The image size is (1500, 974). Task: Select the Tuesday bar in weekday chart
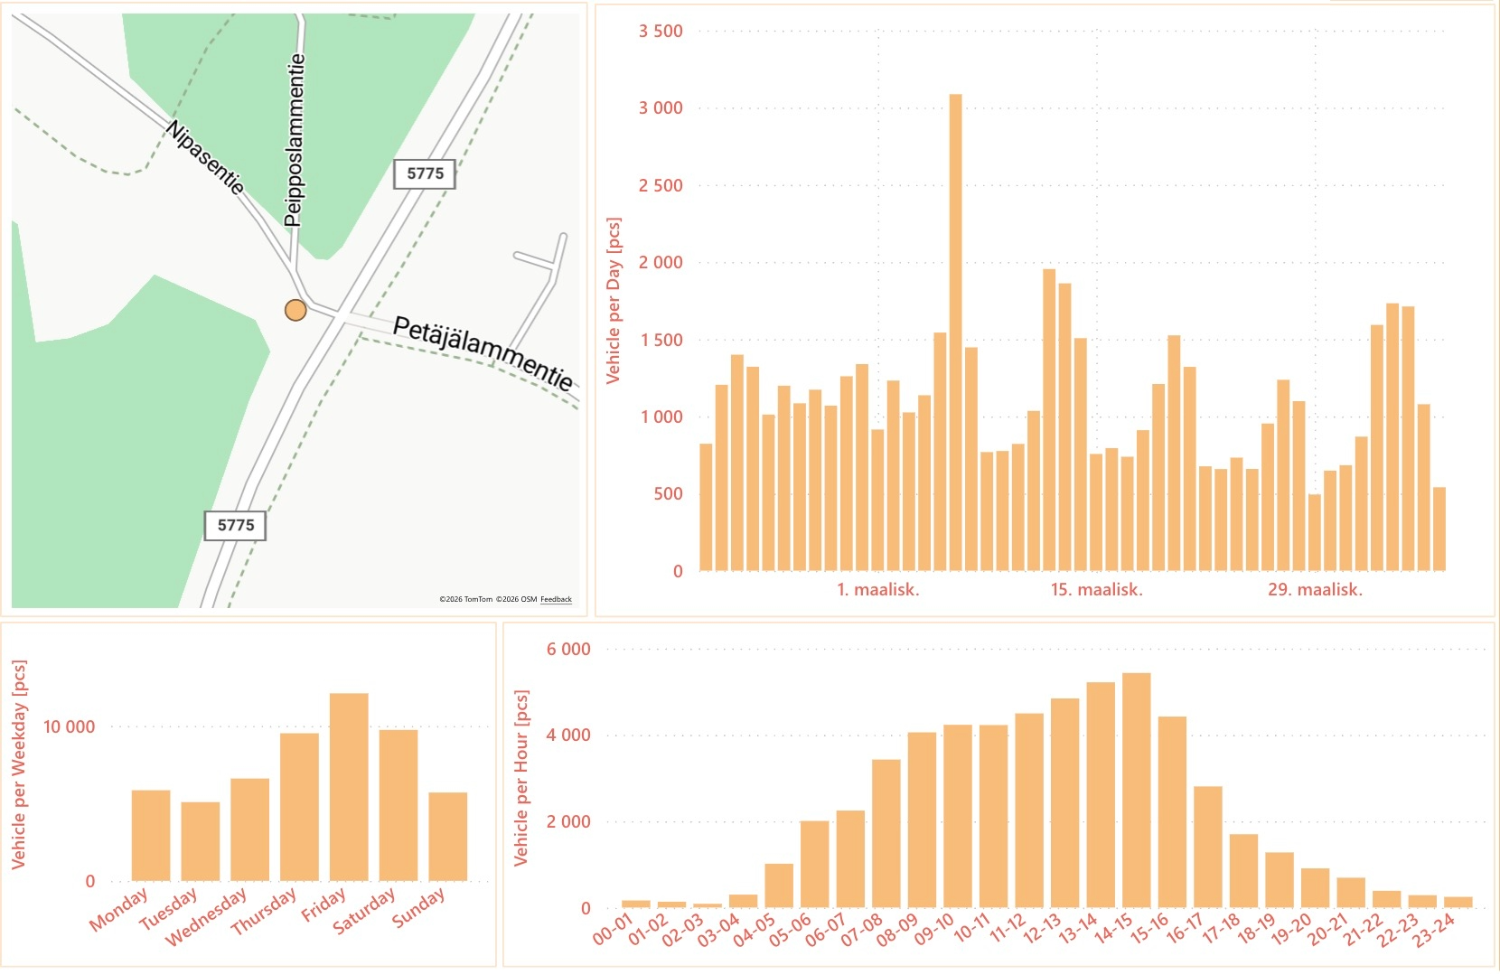click(x=200, y=841)
